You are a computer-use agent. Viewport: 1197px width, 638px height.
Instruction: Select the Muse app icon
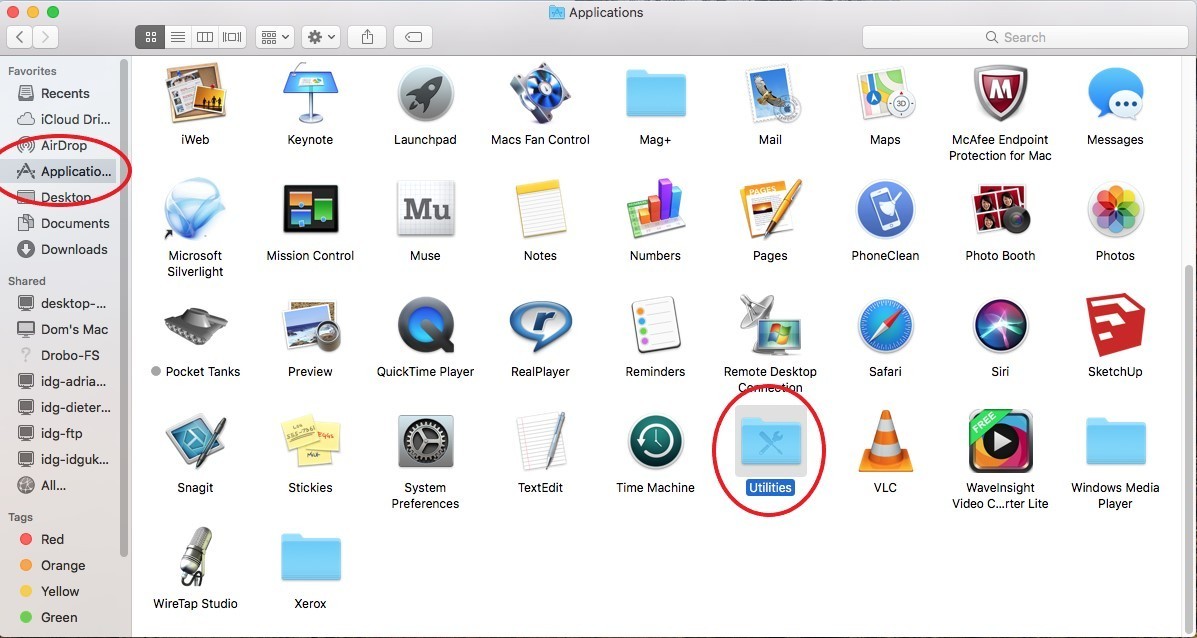(425, 208)
